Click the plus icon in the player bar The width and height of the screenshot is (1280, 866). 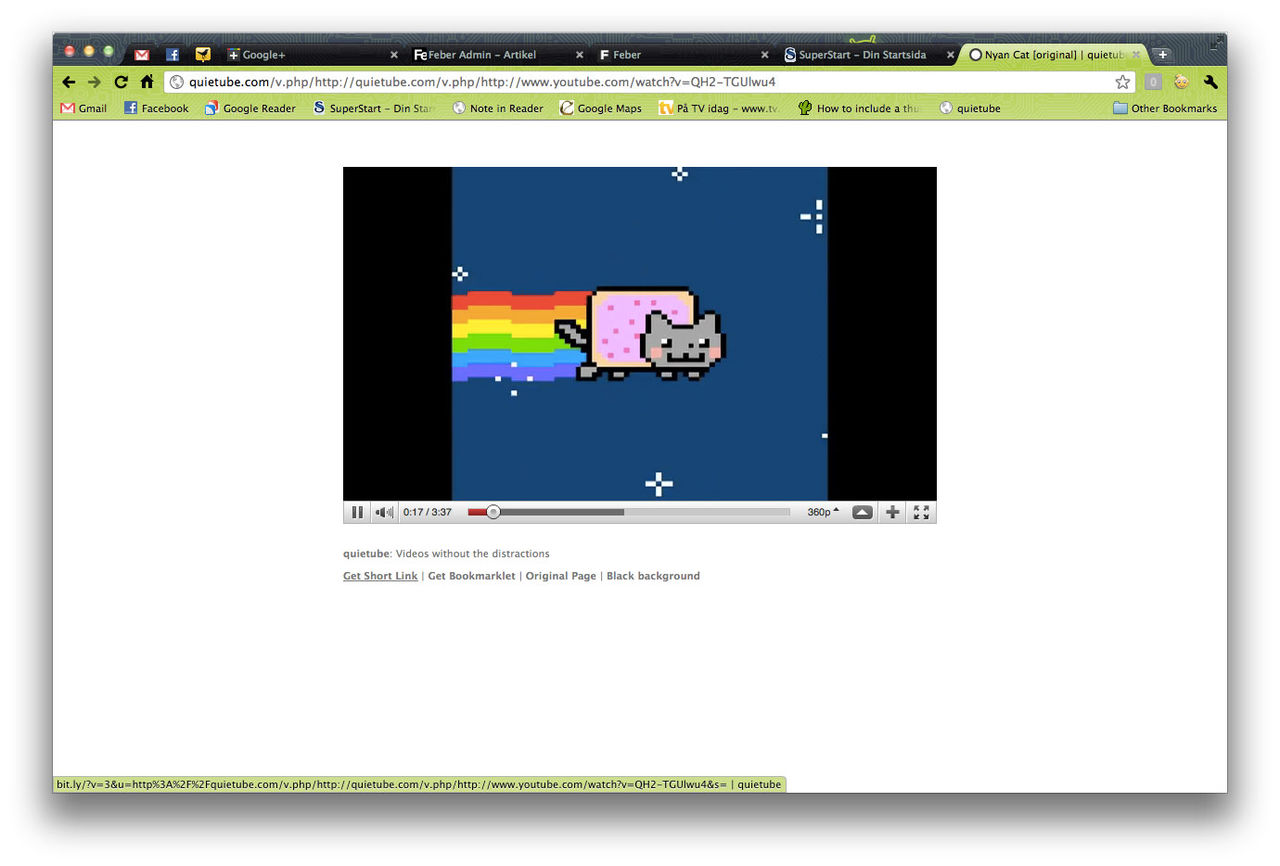tap(893, 512)
